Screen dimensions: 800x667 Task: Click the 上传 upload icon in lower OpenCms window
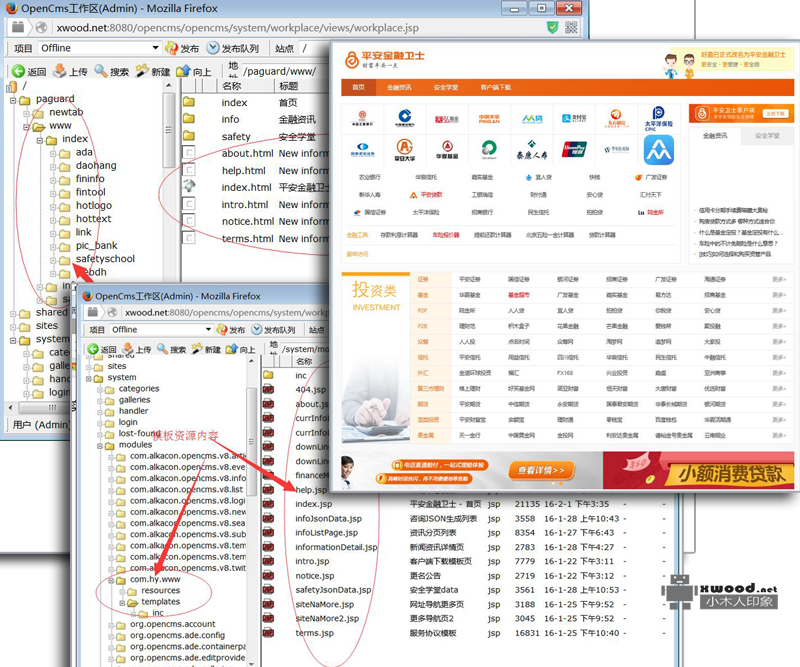point(128,349)
